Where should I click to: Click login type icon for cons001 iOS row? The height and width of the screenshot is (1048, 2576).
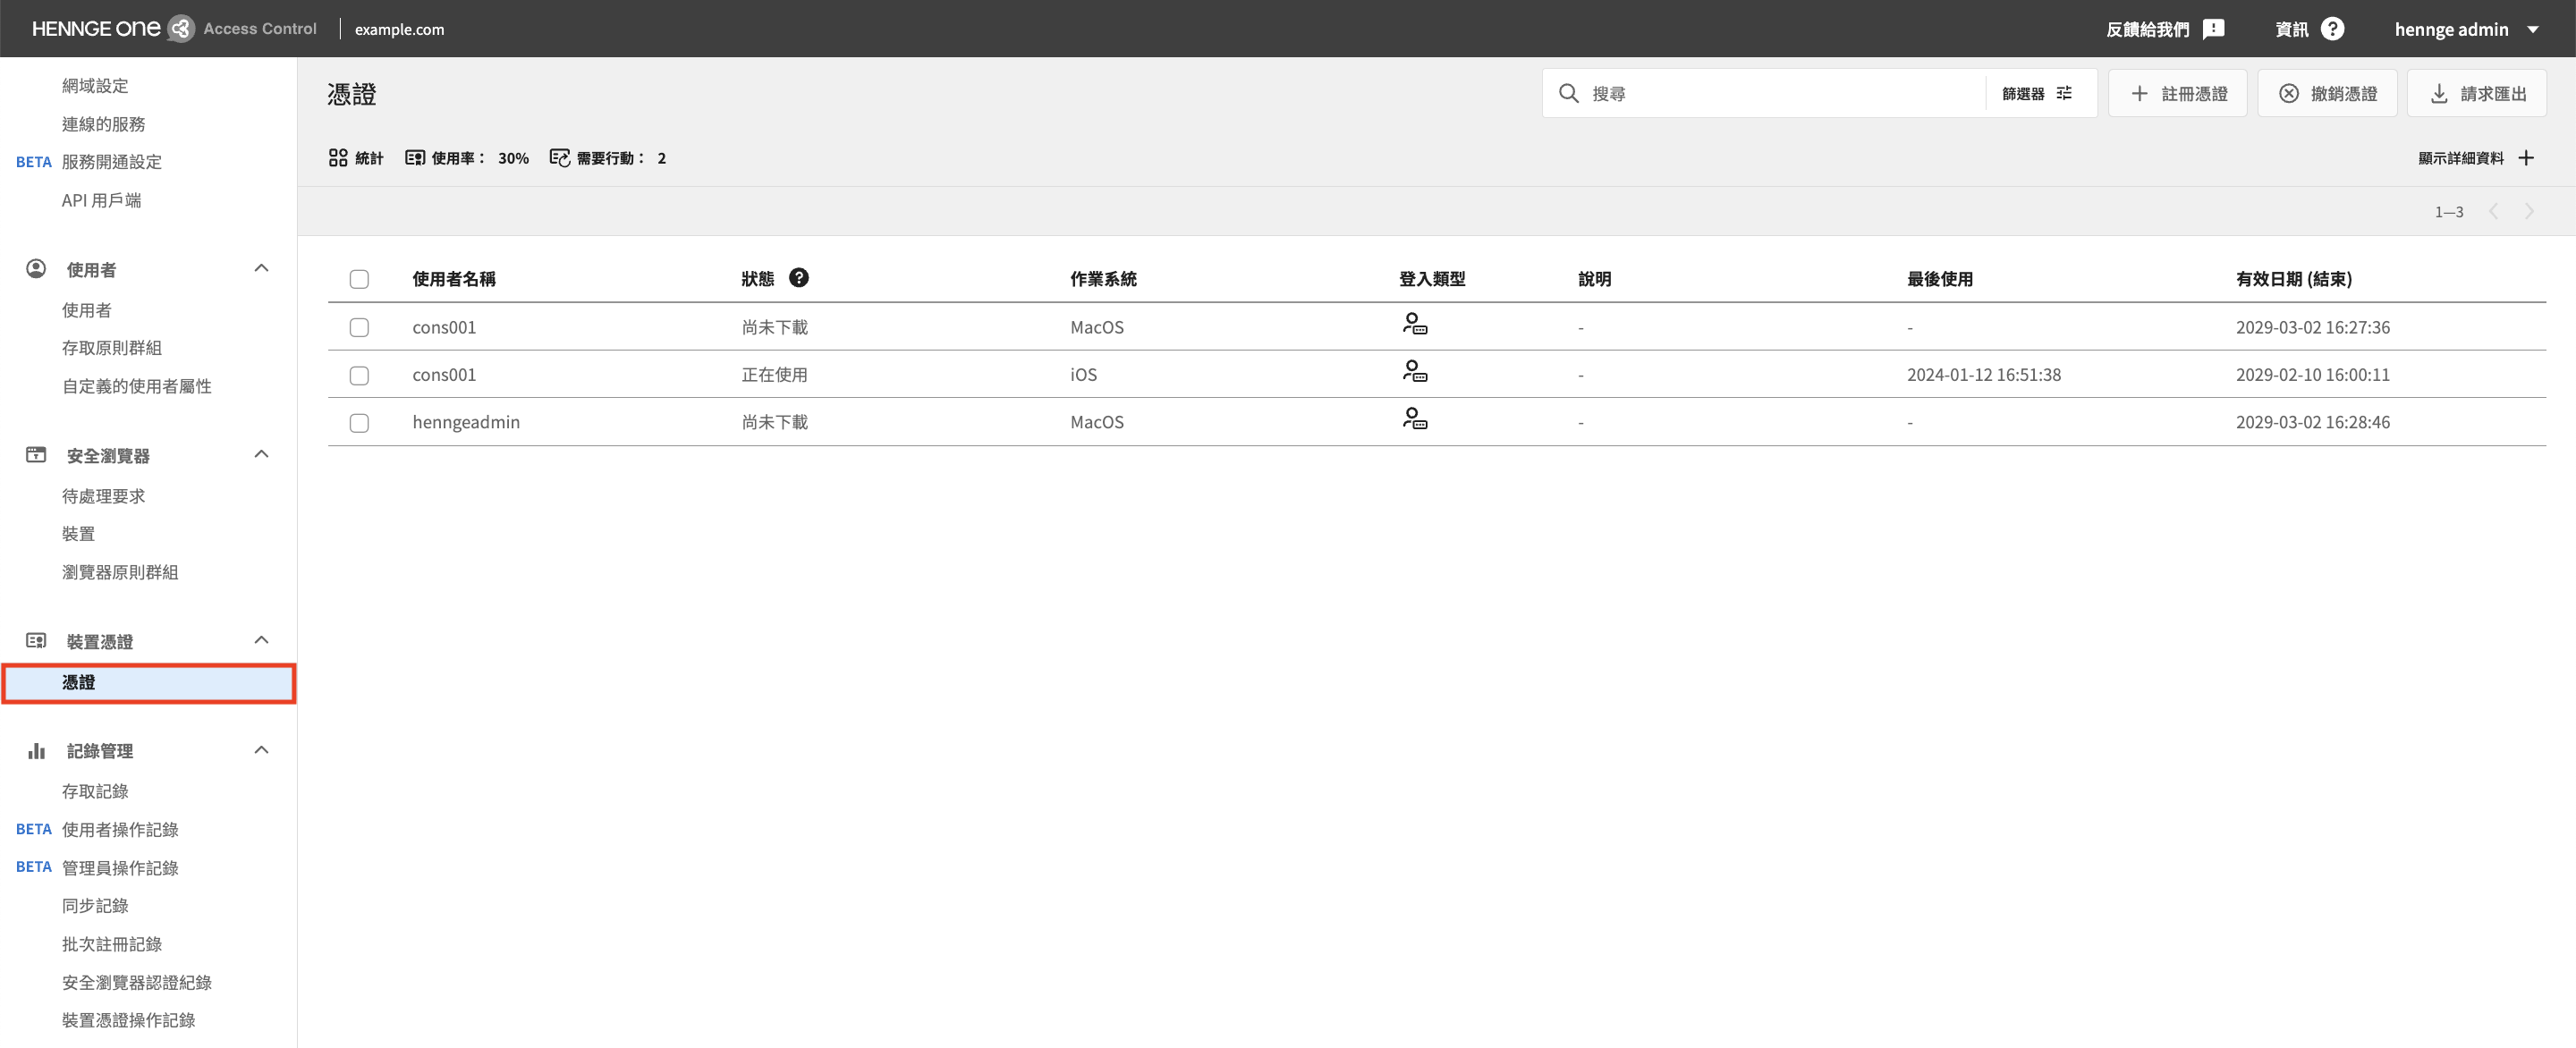(x=1414, y=371)
